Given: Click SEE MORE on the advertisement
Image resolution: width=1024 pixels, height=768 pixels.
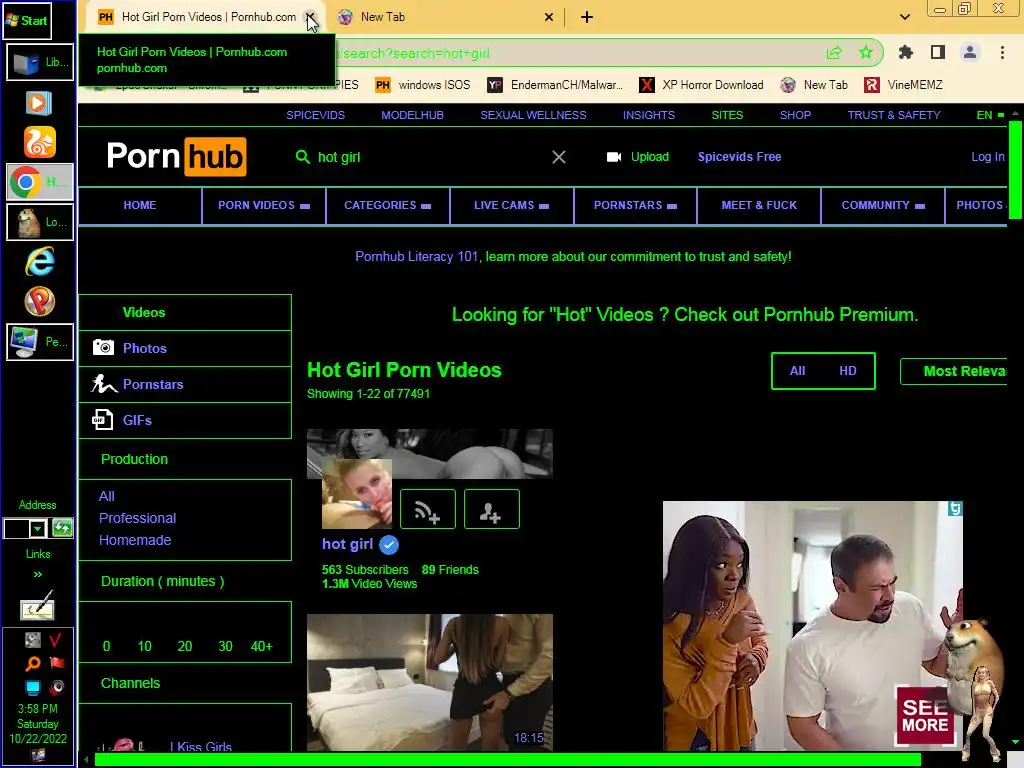Looking at the screenshot, I should click(x=925, y=716).
